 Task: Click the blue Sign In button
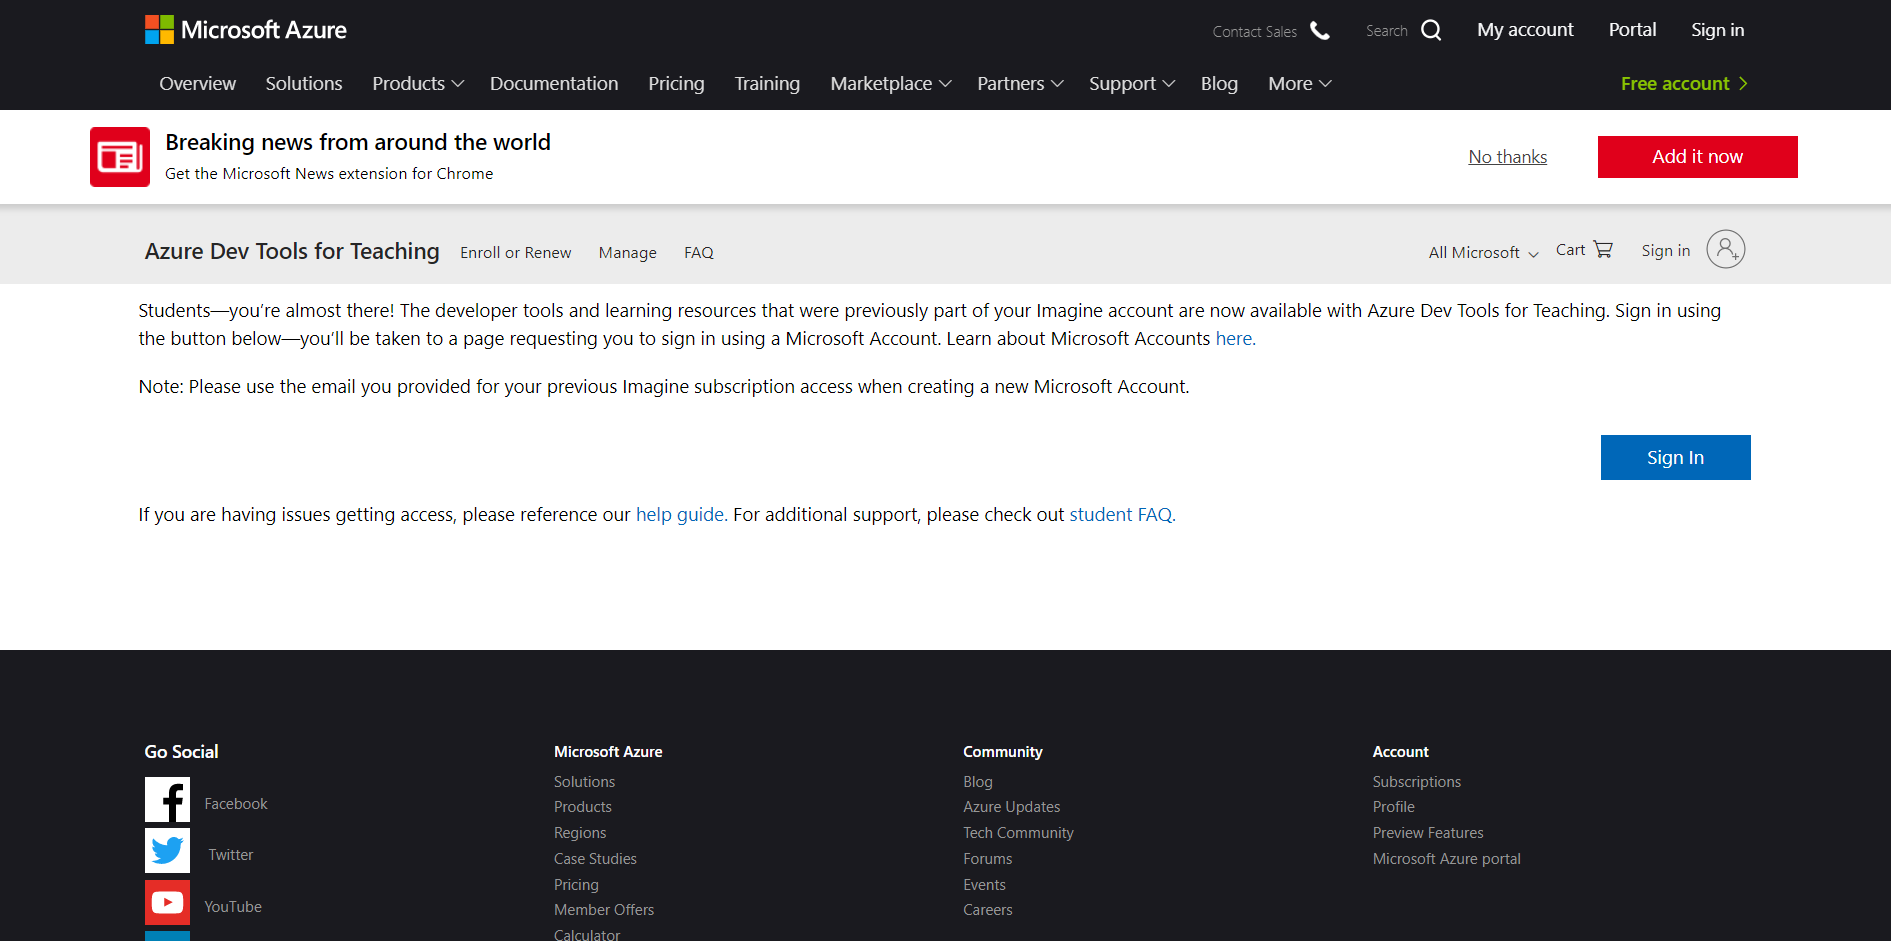pyautogui.click(x=1676, y=457)
